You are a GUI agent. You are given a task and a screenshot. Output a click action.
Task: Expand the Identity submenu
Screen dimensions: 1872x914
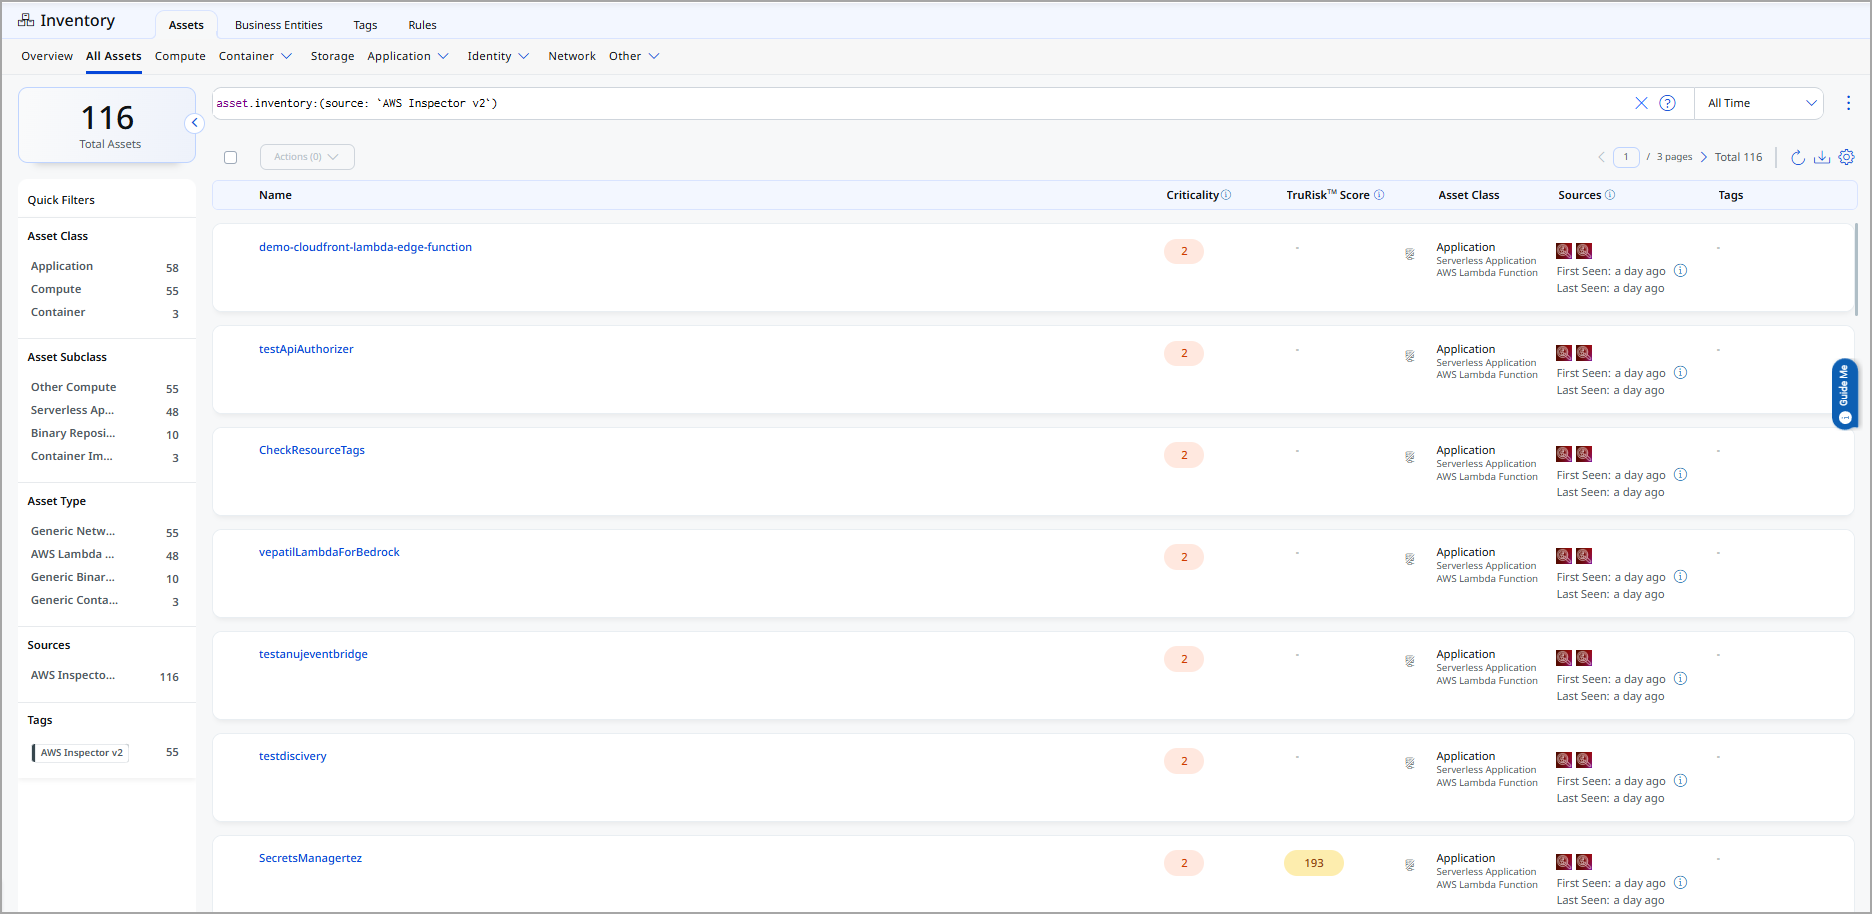pos(498,56)
